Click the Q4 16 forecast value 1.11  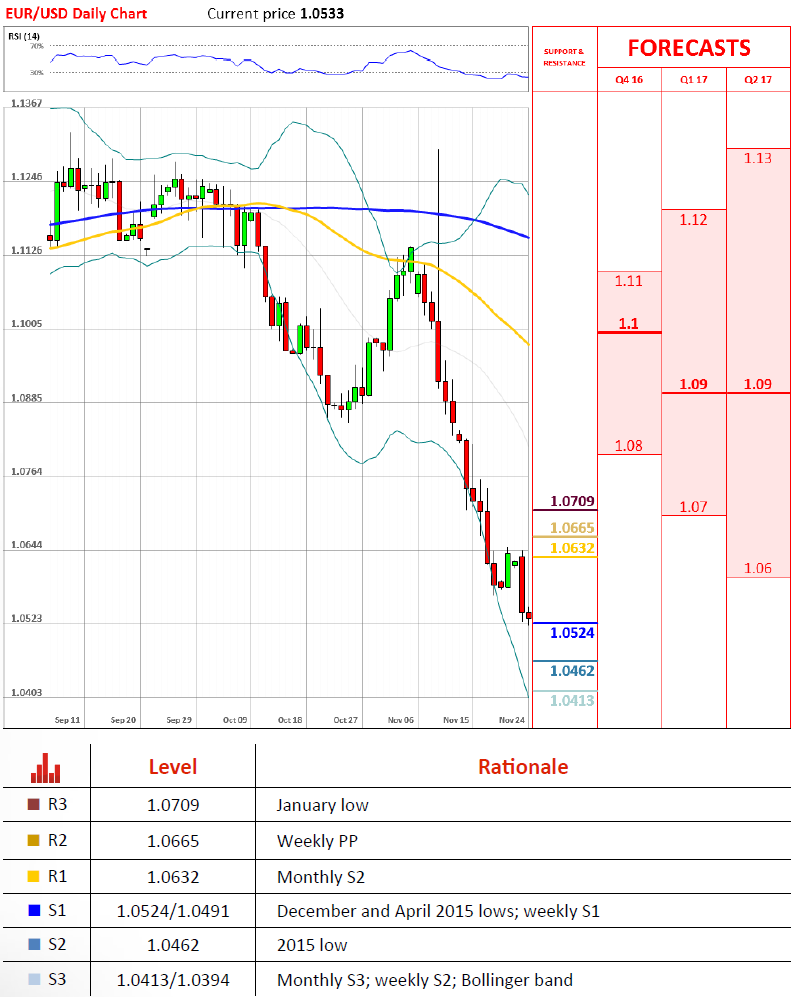pyautogui.click(x=629, y=280)
